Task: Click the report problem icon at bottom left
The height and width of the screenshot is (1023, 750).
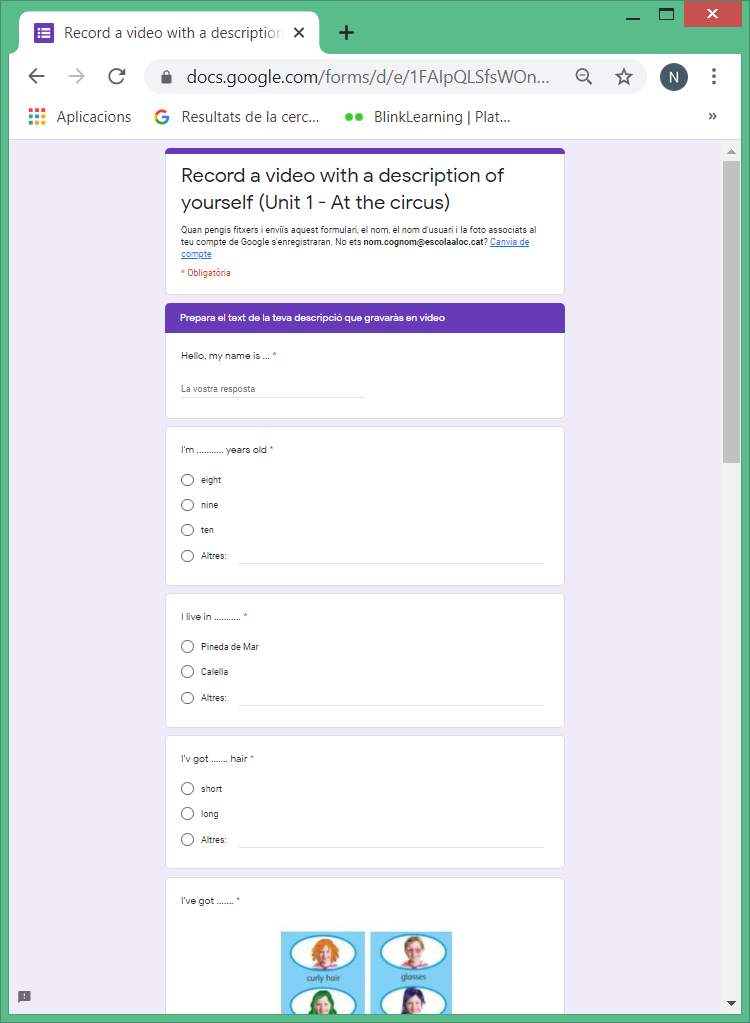Action: click(x=24, y=996)
